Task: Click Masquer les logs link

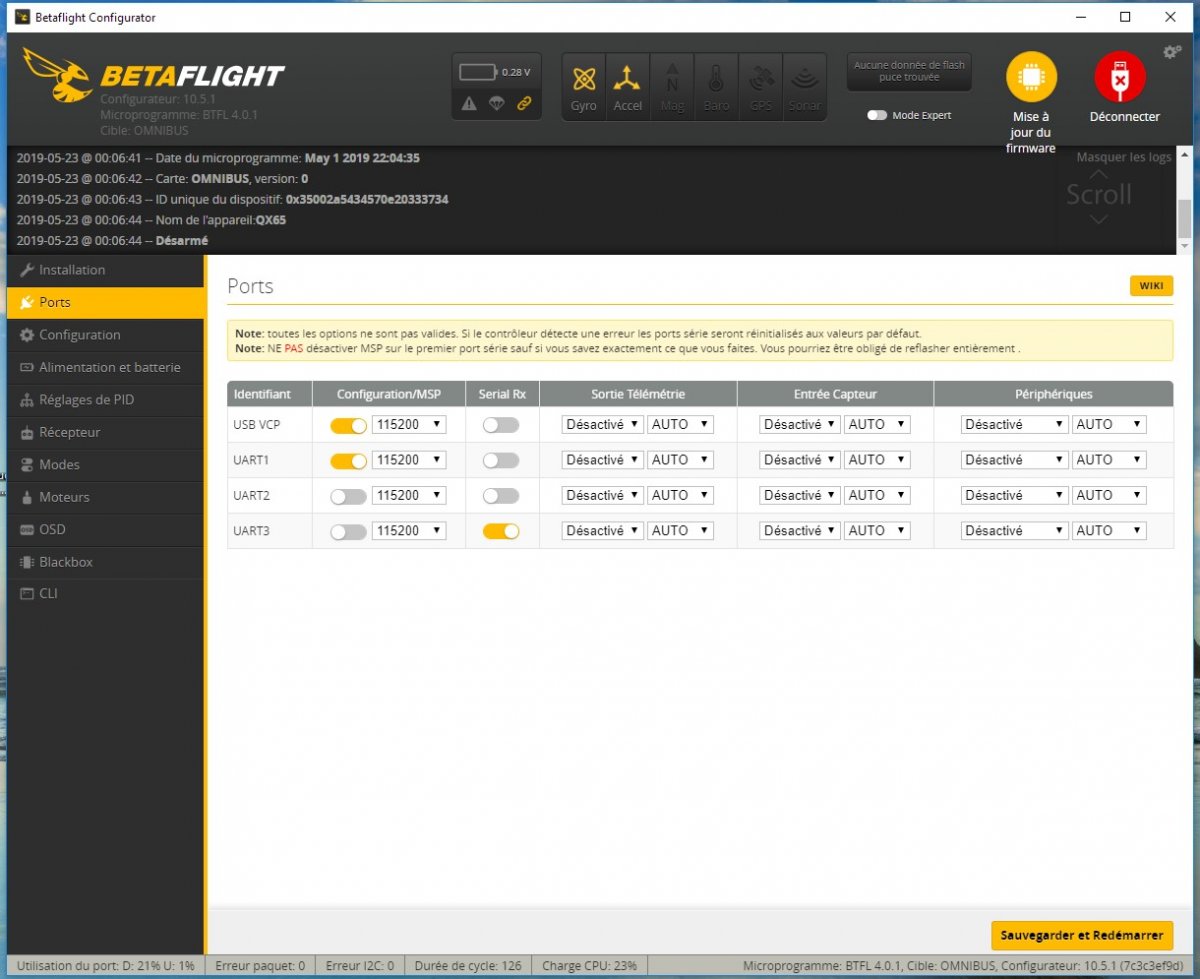Action: click(1123, 157)
